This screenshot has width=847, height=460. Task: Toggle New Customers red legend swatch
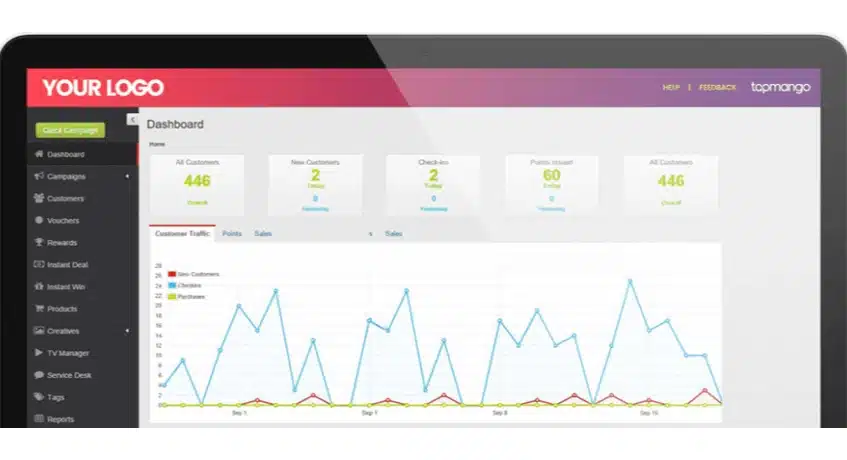pos(172,274)
